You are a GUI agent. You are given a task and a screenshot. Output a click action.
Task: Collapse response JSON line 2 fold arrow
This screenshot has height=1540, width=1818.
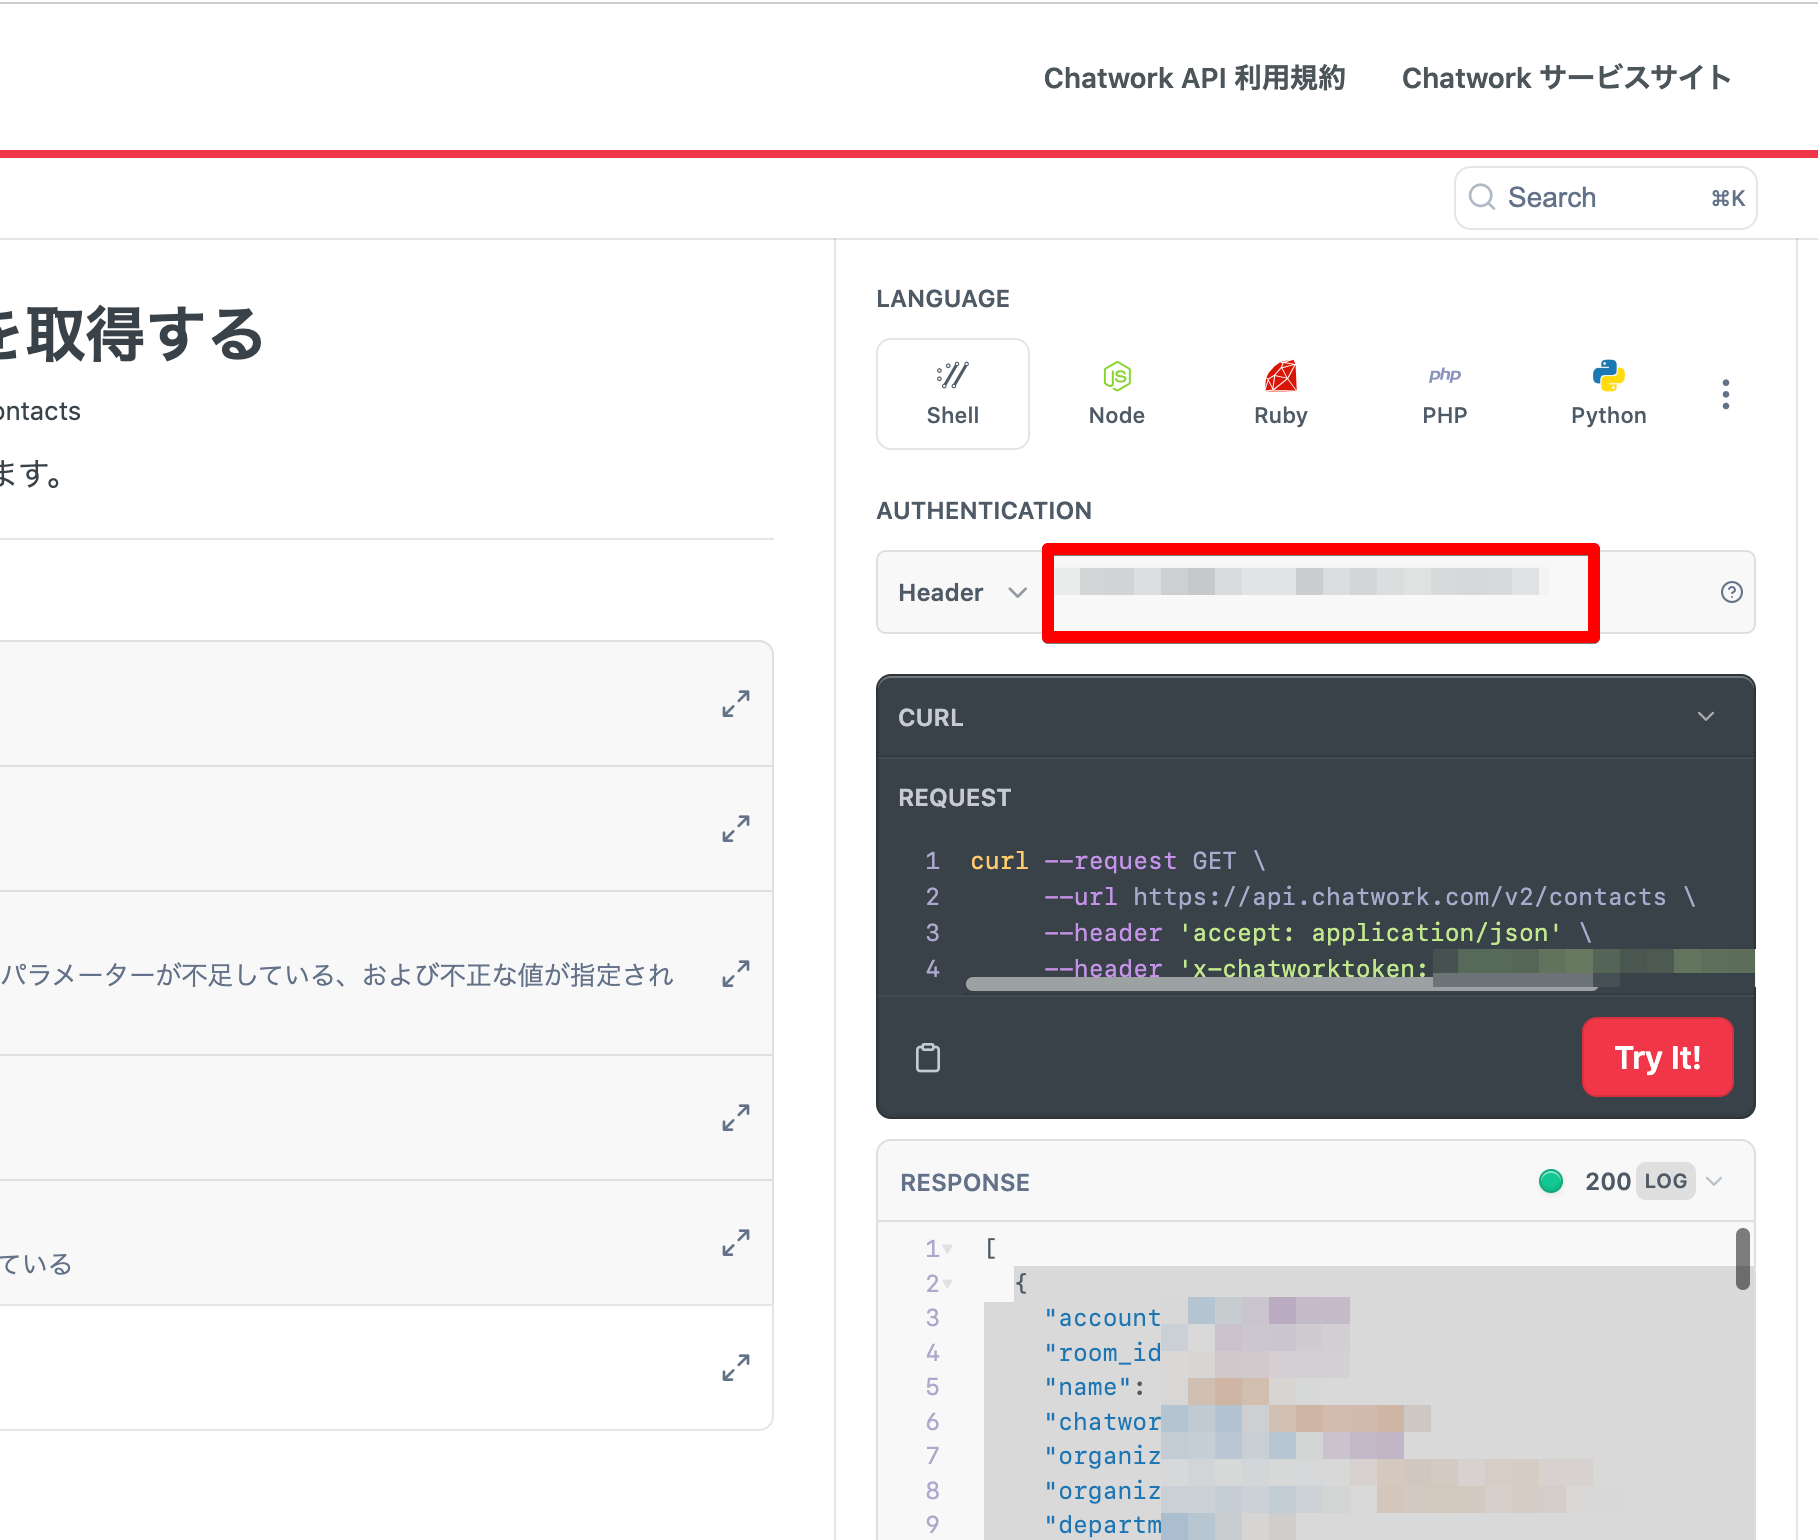pos(947,1284)
